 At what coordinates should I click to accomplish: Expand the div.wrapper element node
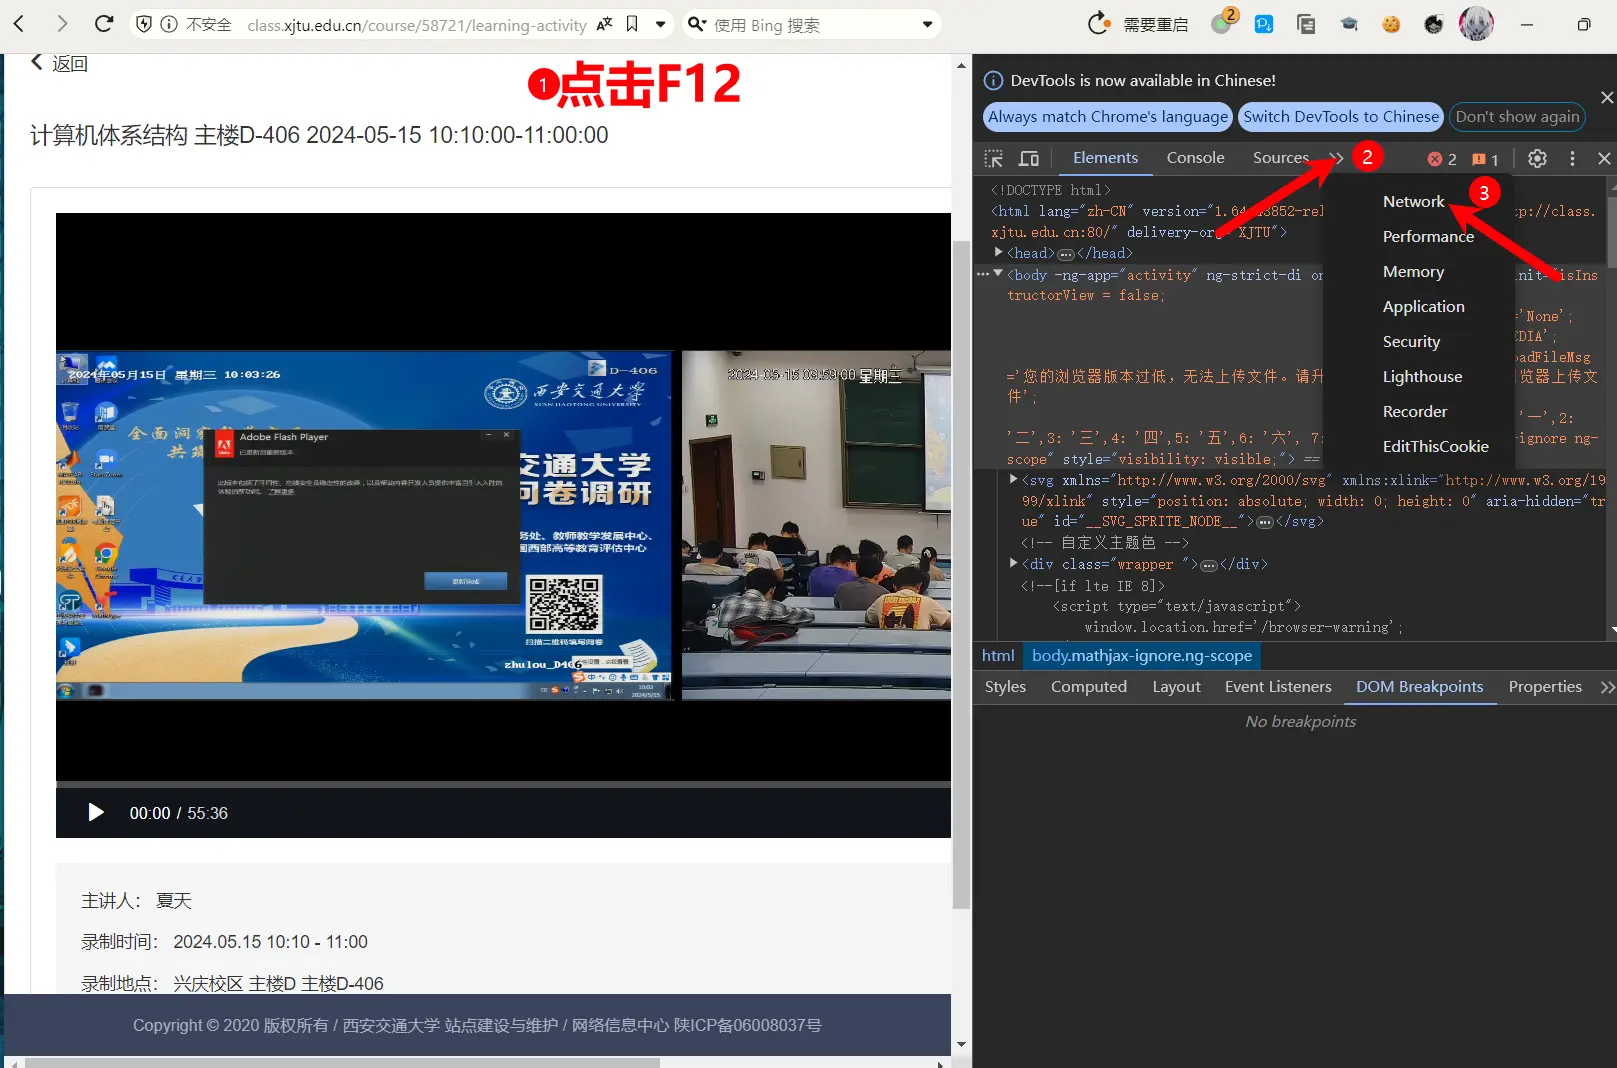click(1013, 563)
